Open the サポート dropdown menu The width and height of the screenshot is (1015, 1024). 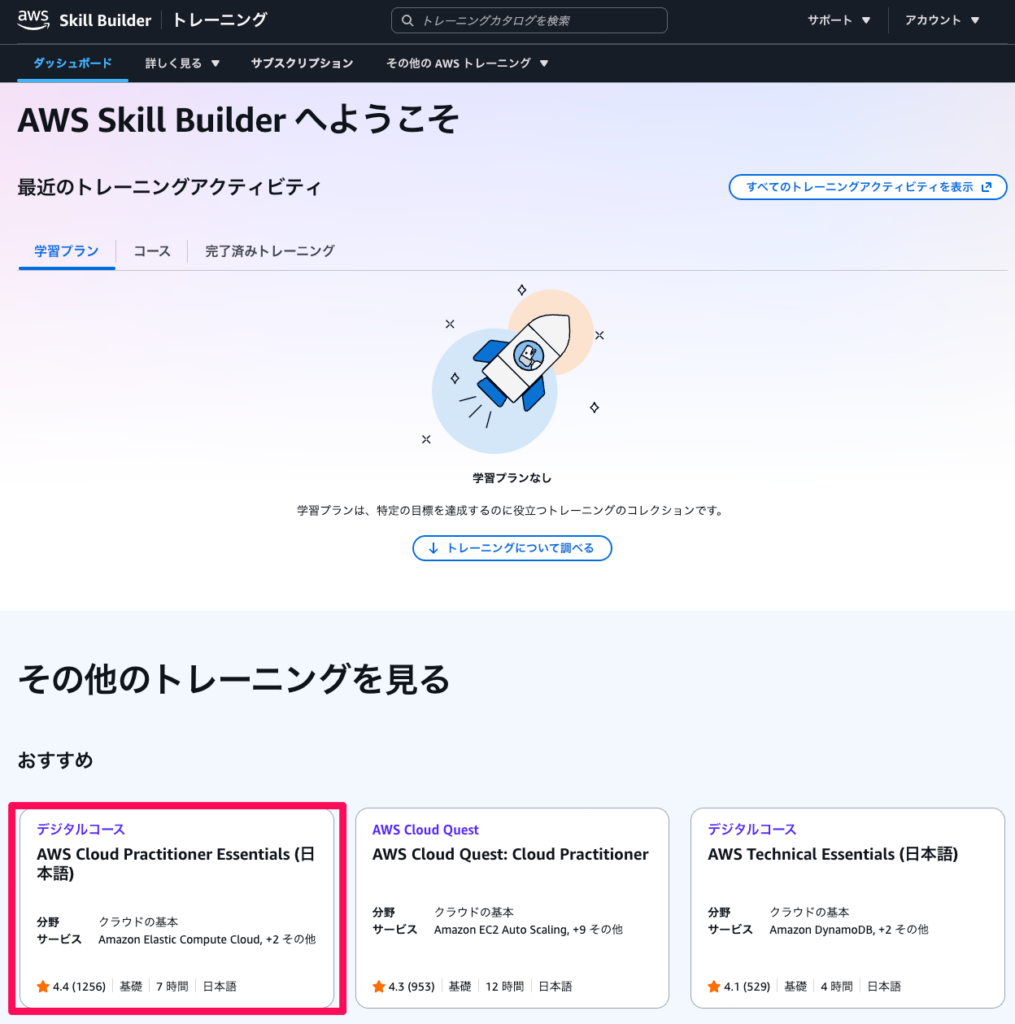coord(839,20)
